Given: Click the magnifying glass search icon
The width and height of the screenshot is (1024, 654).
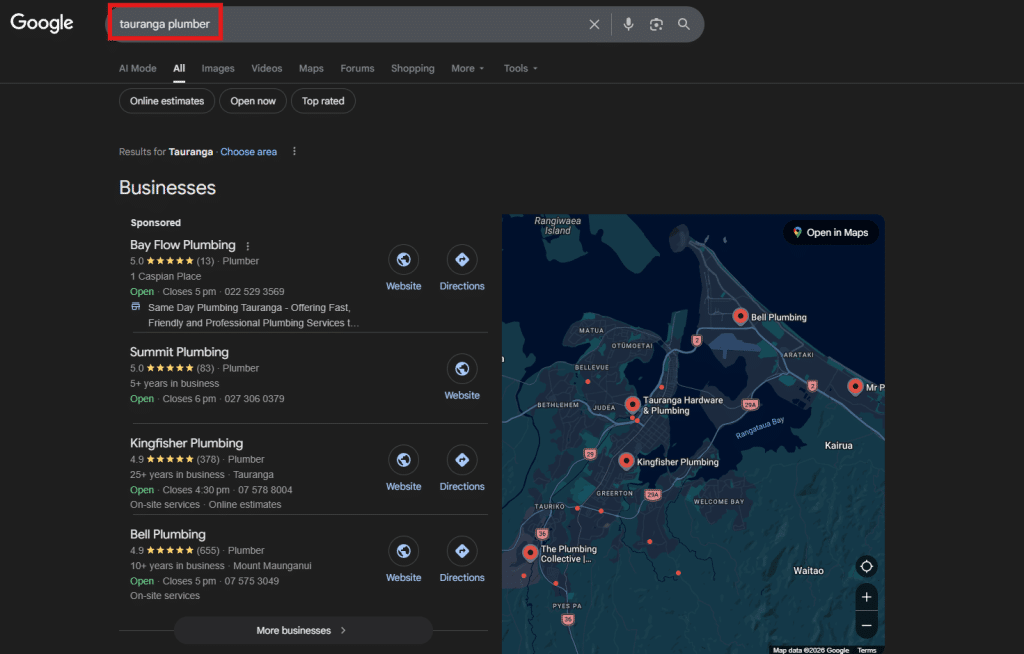Looking at the screenshot, I should click(x=684, y=24).
